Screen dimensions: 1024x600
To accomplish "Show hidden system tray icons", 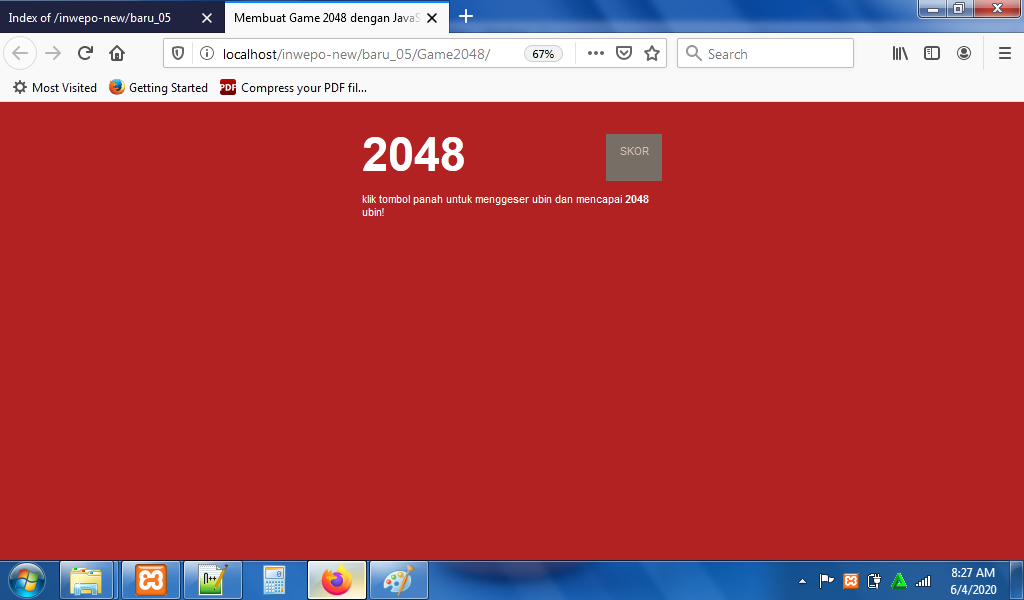I will point(802,580).
